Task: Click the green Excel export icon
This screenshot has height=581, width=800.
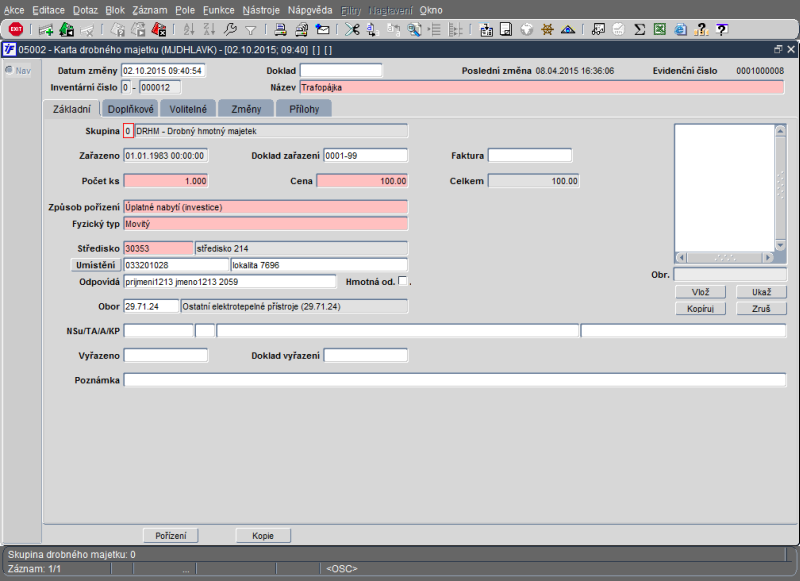Action: pyautogui.click(x=660, y=30)
